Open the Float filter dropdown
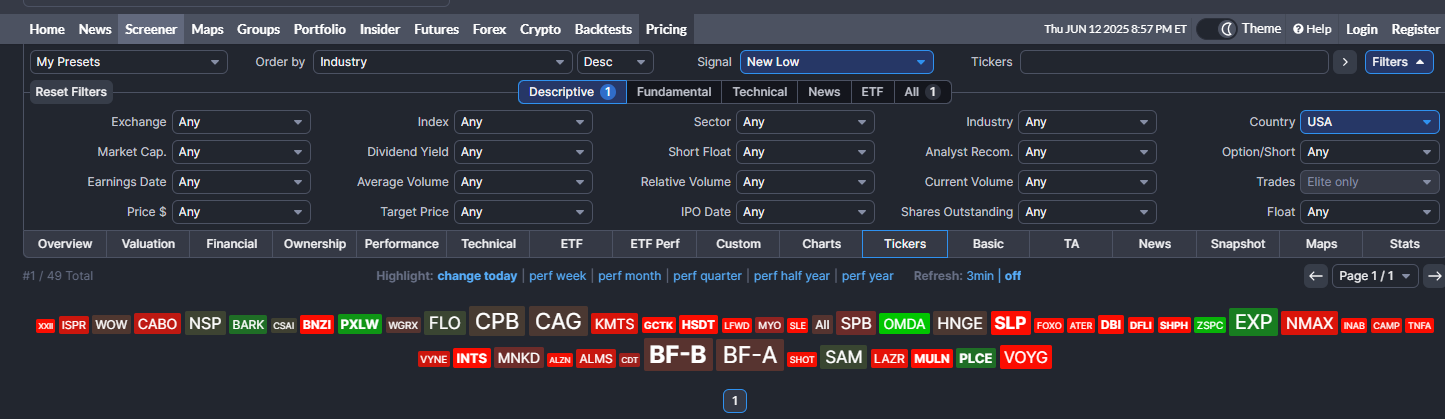1445x419 pixels. click(1370, 212)
